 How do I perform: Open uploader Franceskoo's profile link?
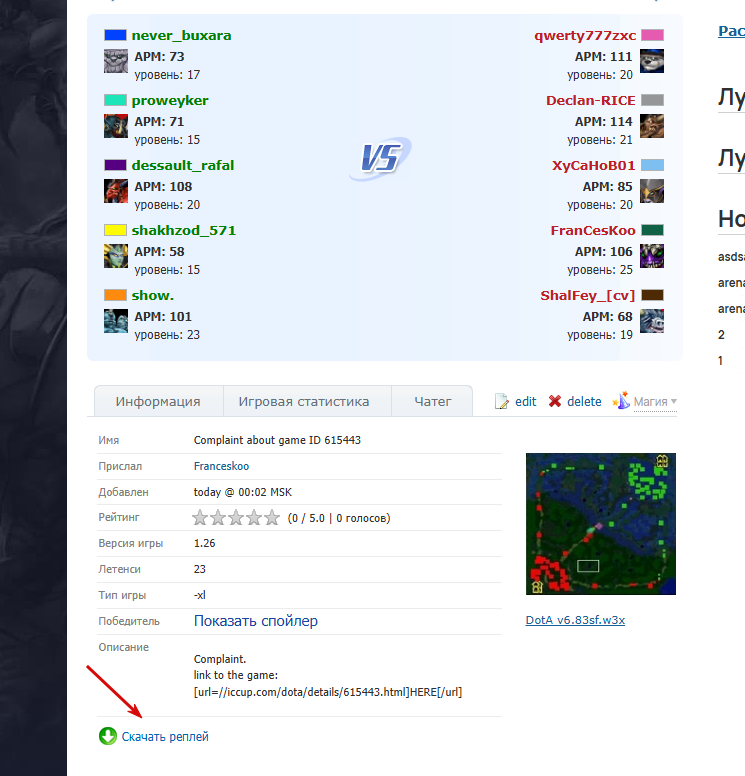pyautogui.click(x=221, y=466)
